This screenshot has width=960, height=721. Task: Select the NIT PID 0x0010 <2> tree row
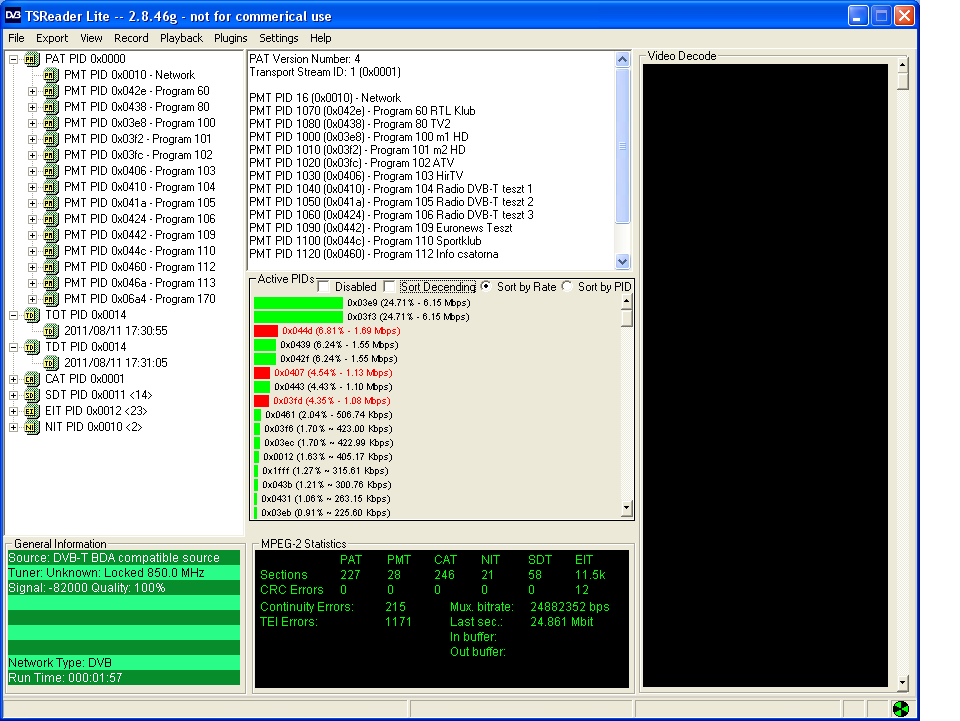(x=94, y=427)
